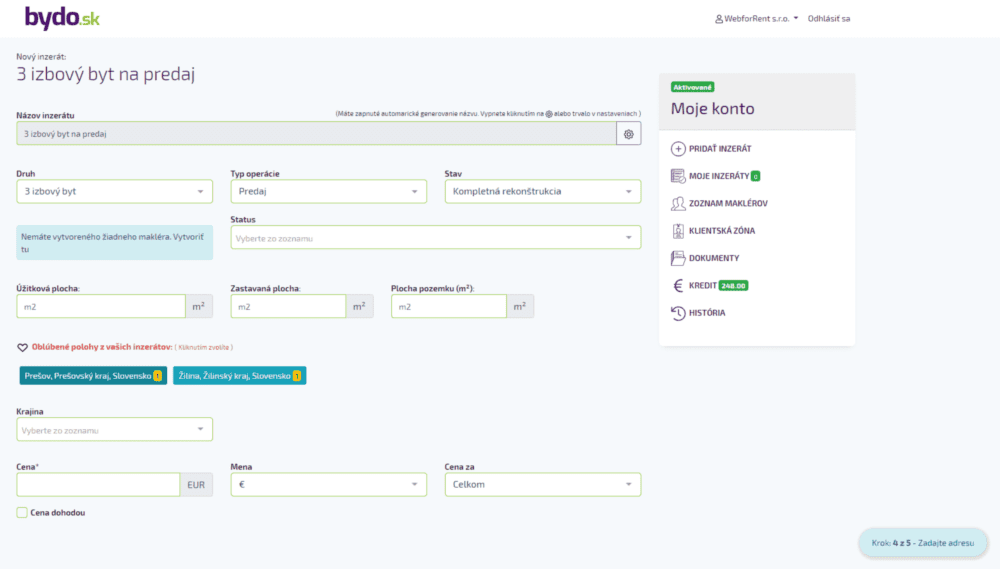Click the Úžitková plocha input field

[101, 307]
